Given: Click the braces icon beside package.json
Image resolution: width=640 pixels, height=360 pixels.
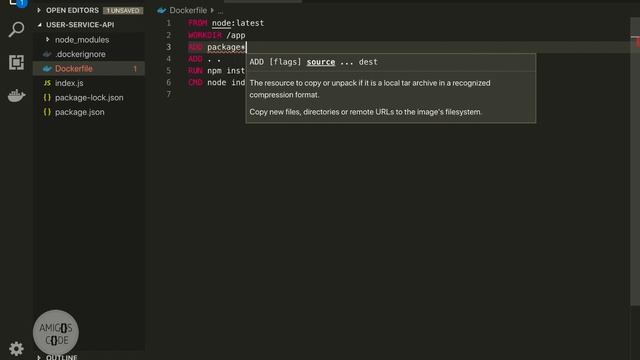Looking at the screenshot, I should 47,112.
